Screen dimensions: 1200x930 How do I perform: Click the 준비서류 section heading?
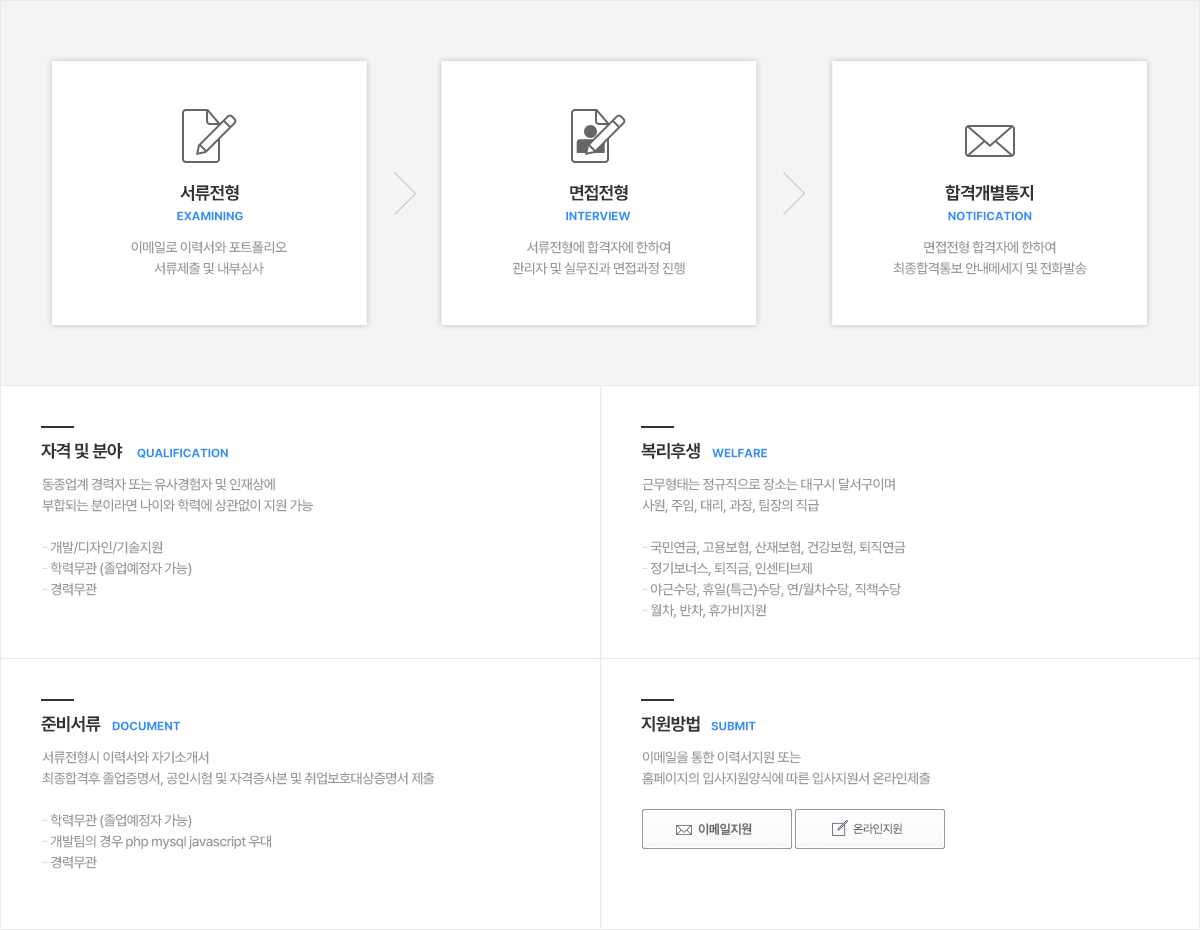[70, 725]
